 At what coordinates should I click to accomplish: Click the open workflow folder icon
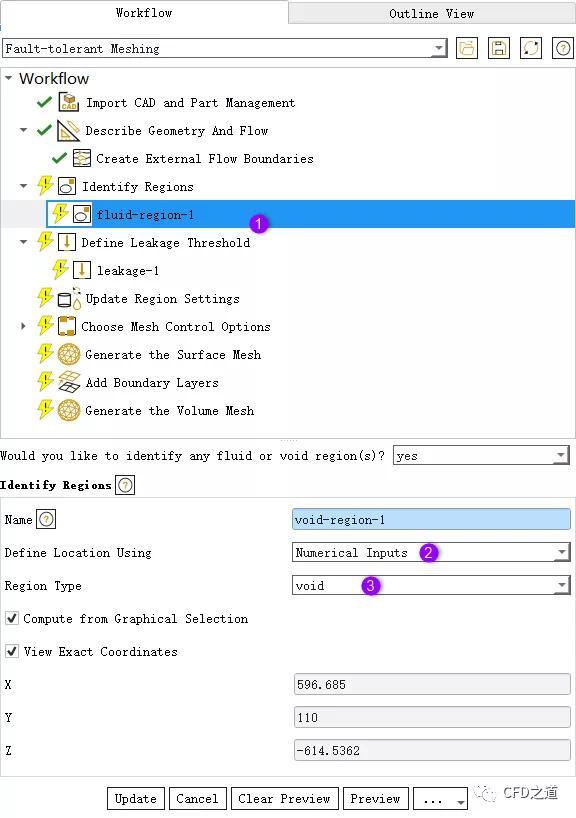[467, 49]
